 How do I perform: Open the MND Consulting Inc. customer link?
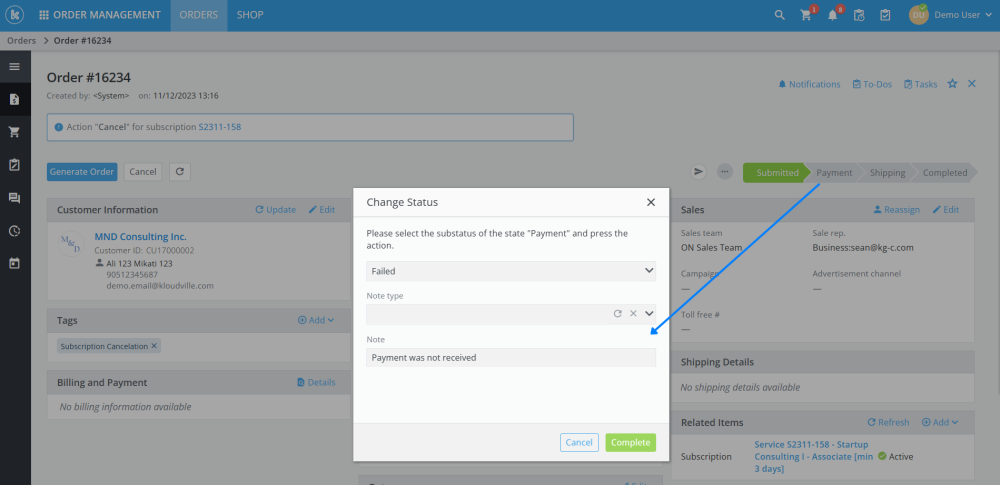[140, 237]
